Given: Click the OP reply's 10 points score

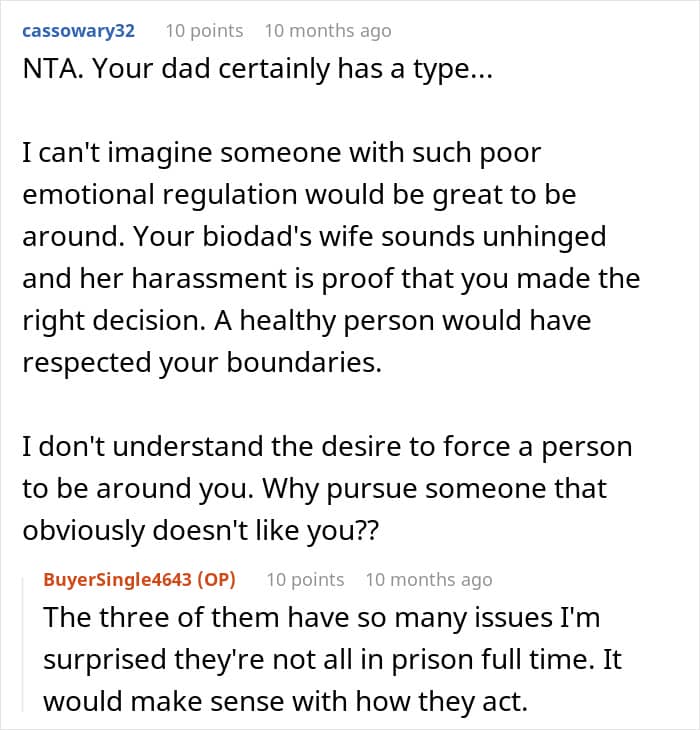Looking at the screenshot, I should (x=305, y=580).
